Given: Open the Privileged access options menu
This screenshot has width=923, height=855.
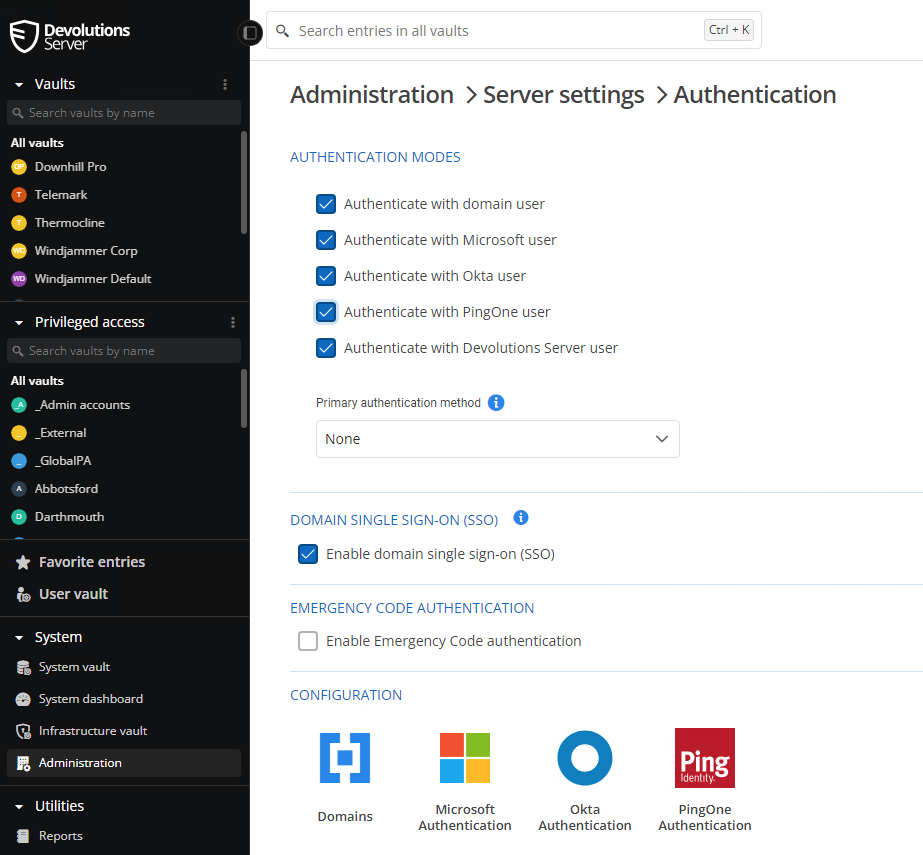Looking at the screenshot, I should (233, 322).
